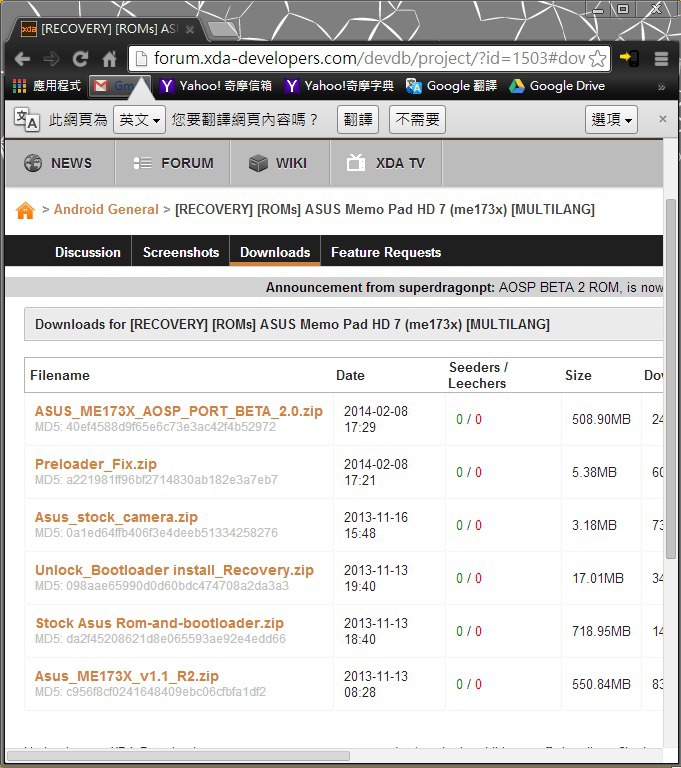Open the 英文 language dropdown
The height and width of the screenshot is (768, 681).
pos(139,120)
